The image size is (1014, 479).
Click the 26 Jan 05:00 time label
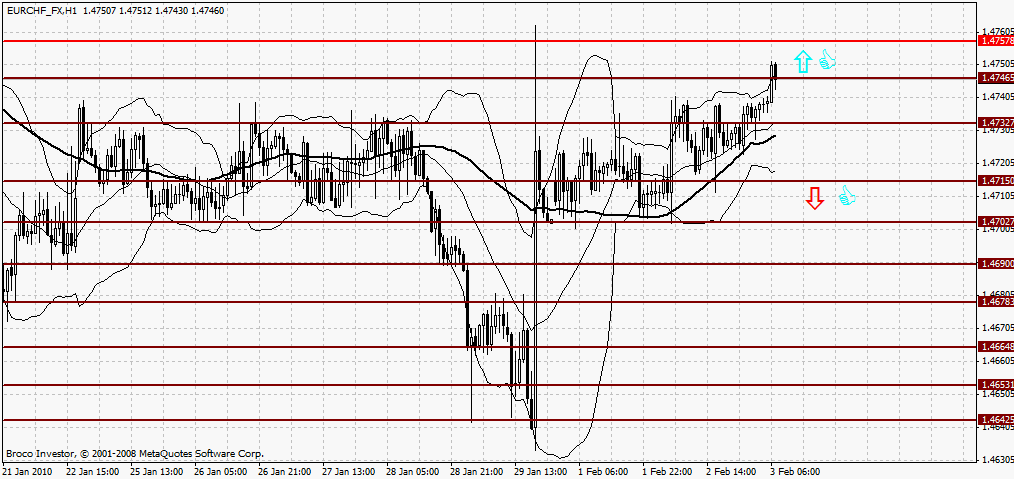221,472
